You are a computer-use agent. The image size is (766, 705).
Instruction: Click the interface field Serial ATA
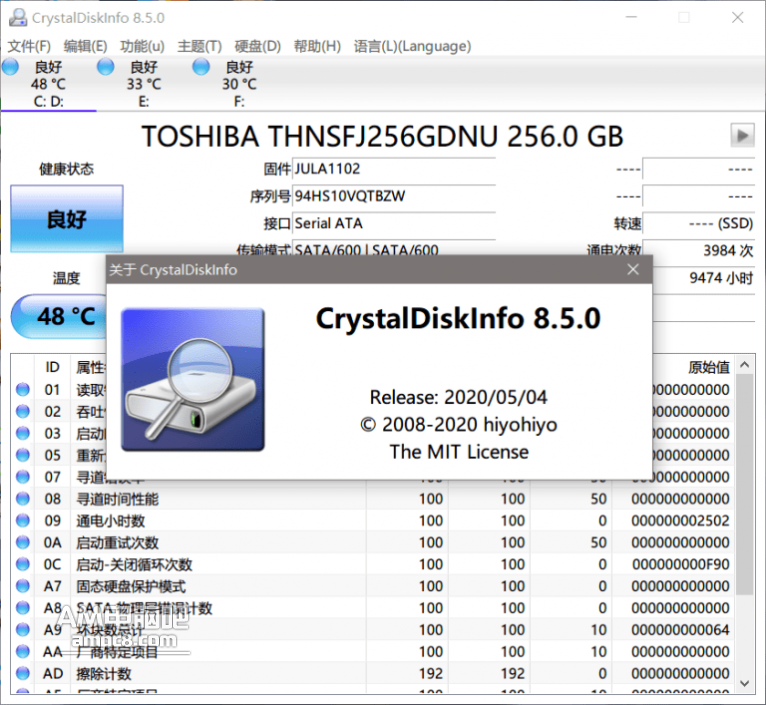click(x=394, y=224)
